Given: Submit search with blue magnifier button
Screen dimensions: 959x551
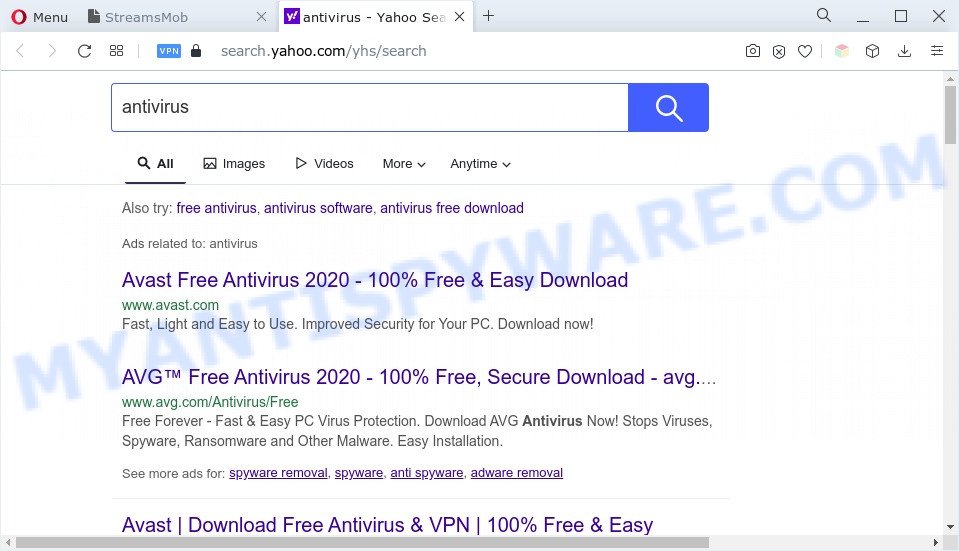Looking at the screenshot, I should coord(668,108).
